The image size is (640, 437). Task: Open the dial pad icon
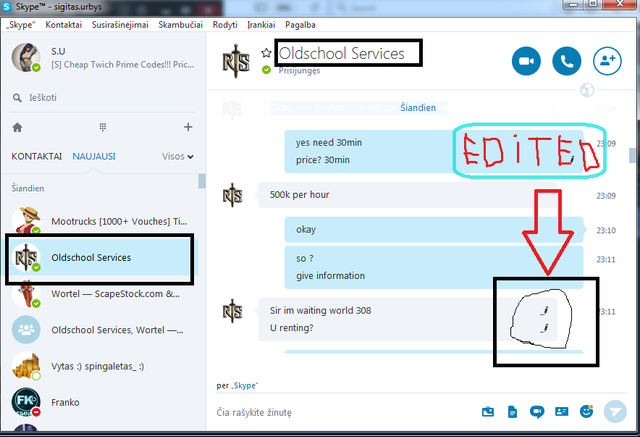(x=103, y=127)
